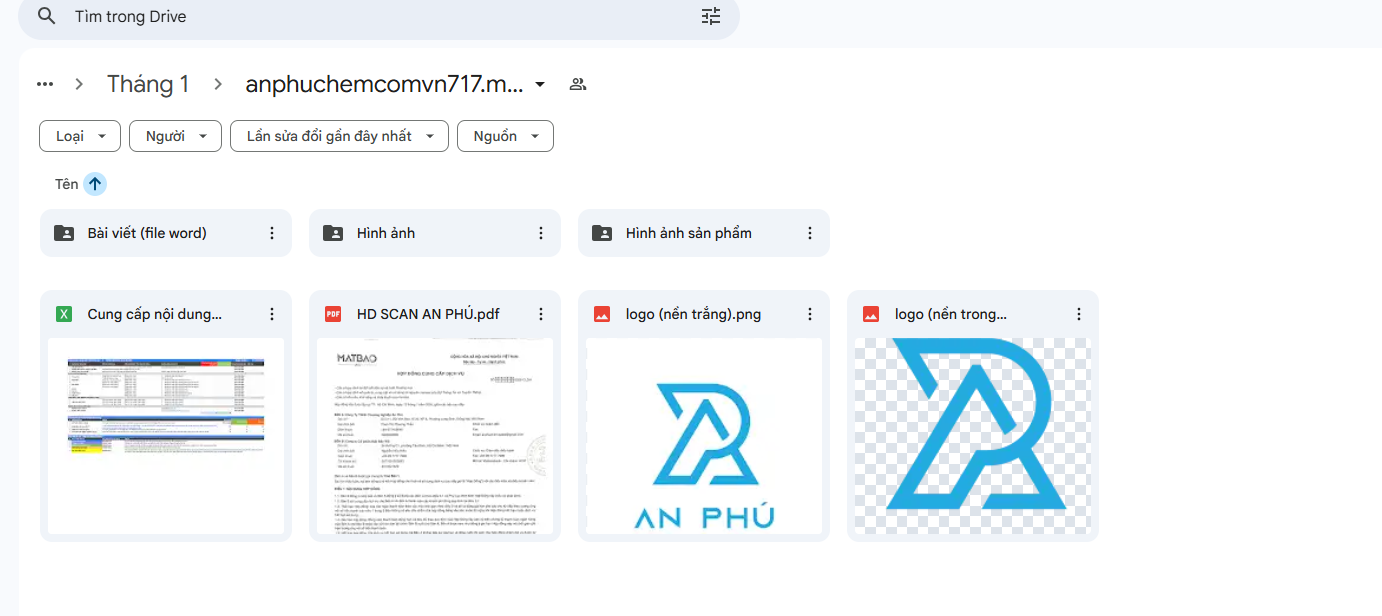This screenshot has width=1382, height=616.
Task: Click PDF icon of HD SCAN AN PHÚ
Action: click(333, 314)
